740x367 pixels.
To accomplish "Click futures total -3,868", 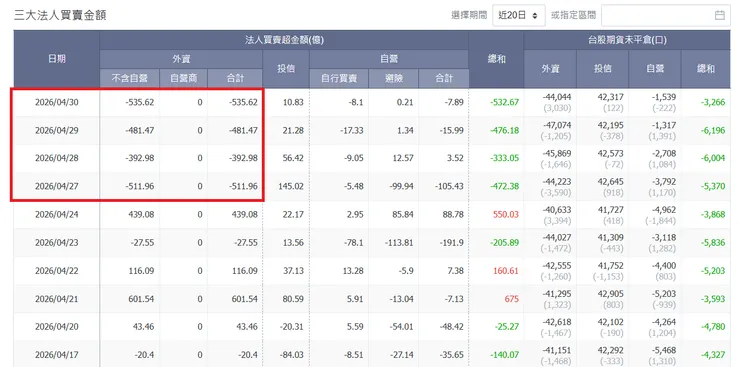I will click(x=713, y=214).
